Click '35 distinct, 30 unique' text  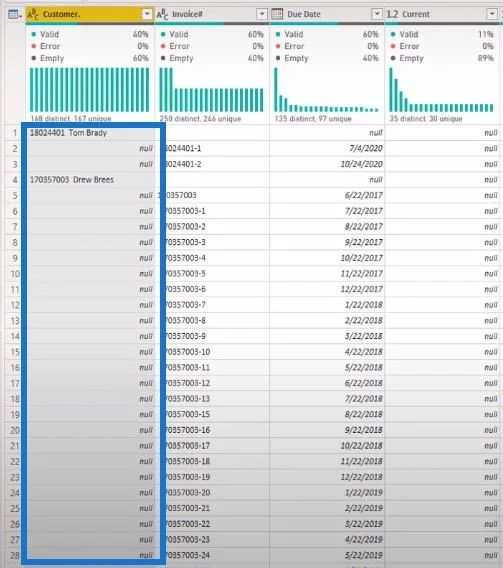426,118
